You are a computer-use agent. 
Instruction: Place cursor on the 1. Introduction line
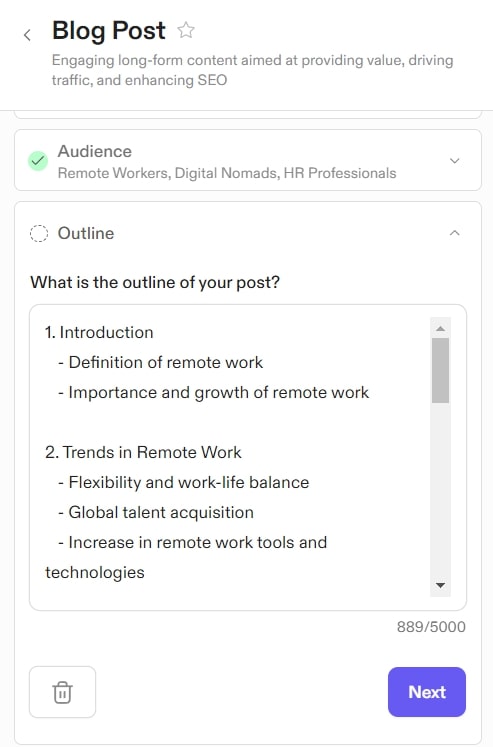99,333
